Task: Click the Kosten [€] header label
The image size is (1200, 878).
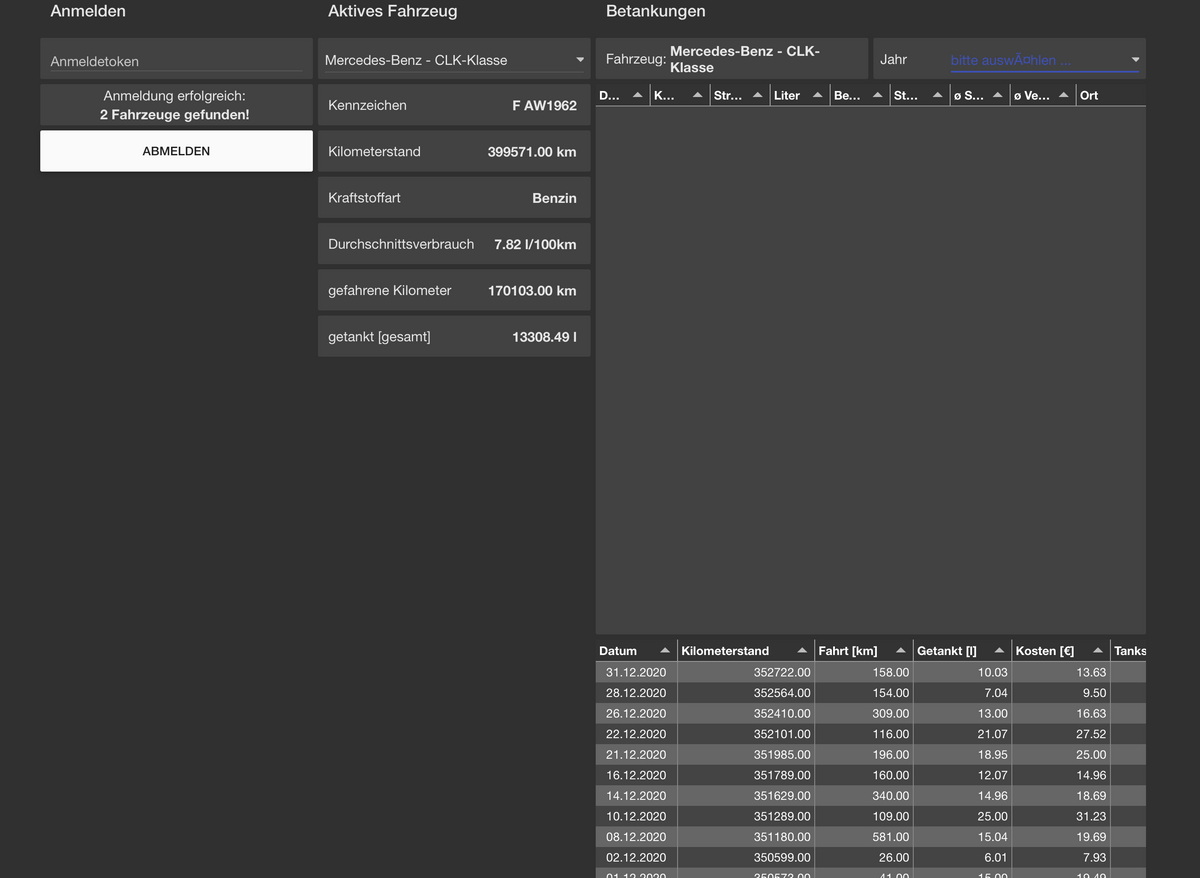Action: coord(1045,651)
